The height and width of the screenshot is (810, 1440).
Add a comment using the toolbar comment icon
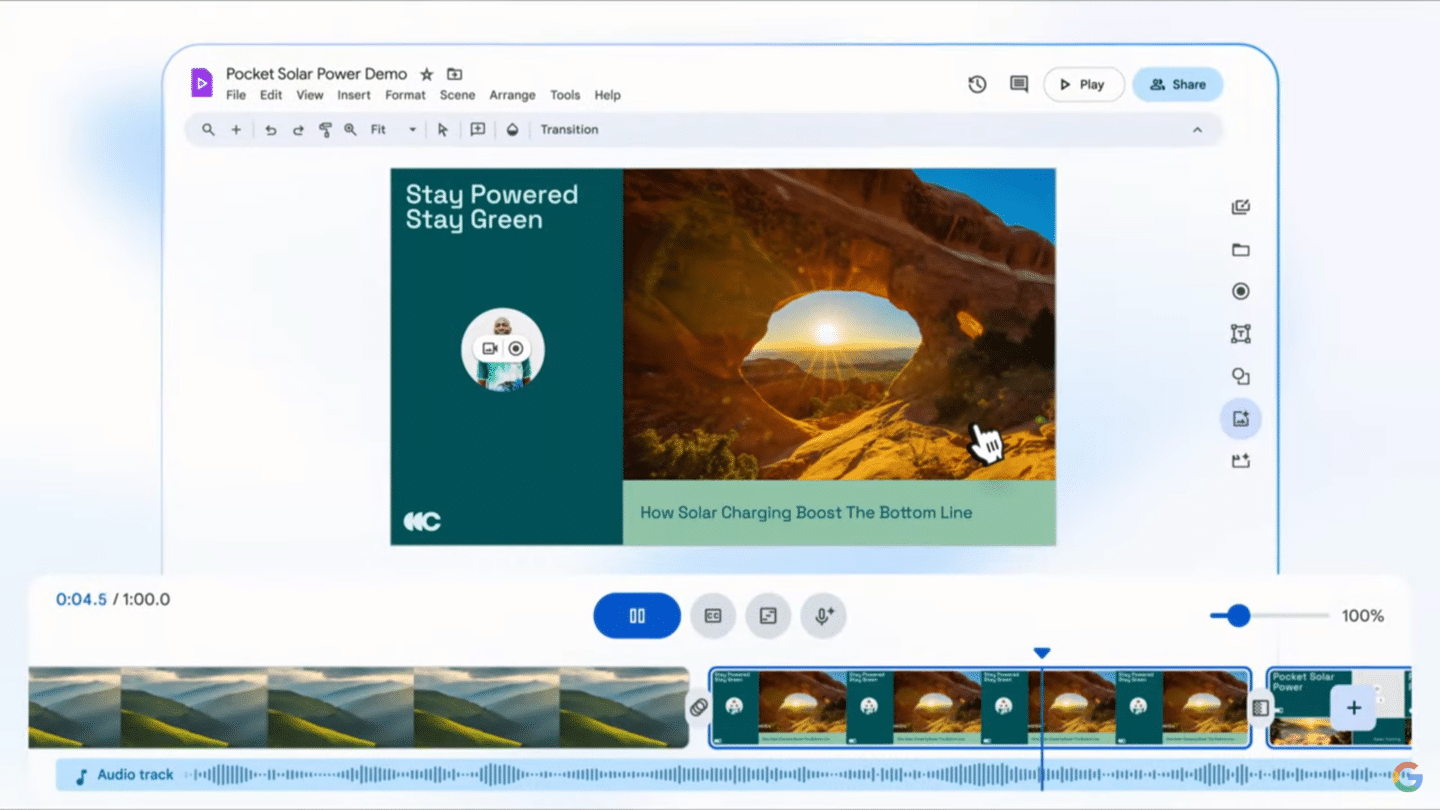click(x=477, y=129)
